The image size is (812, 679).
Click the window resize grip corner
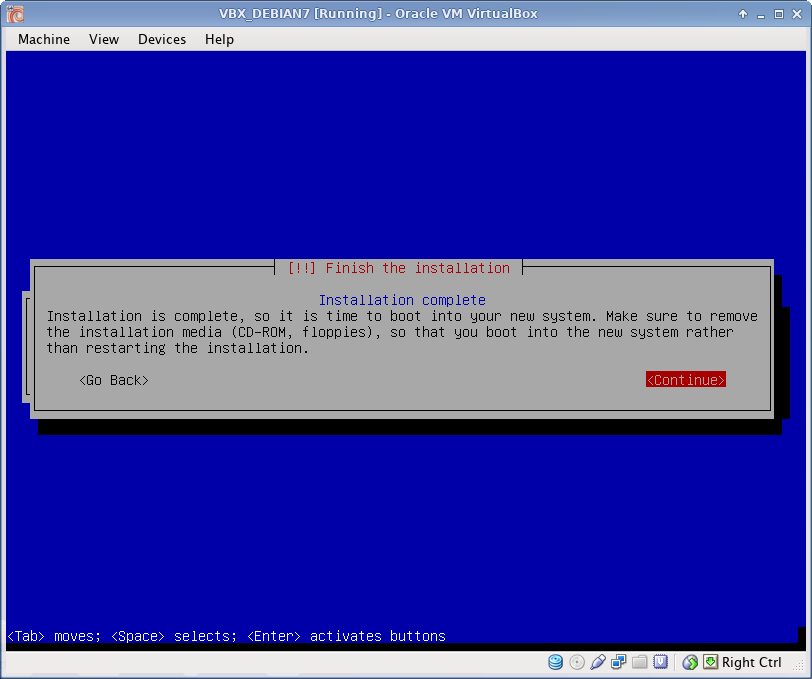click(x=801, y=666)
